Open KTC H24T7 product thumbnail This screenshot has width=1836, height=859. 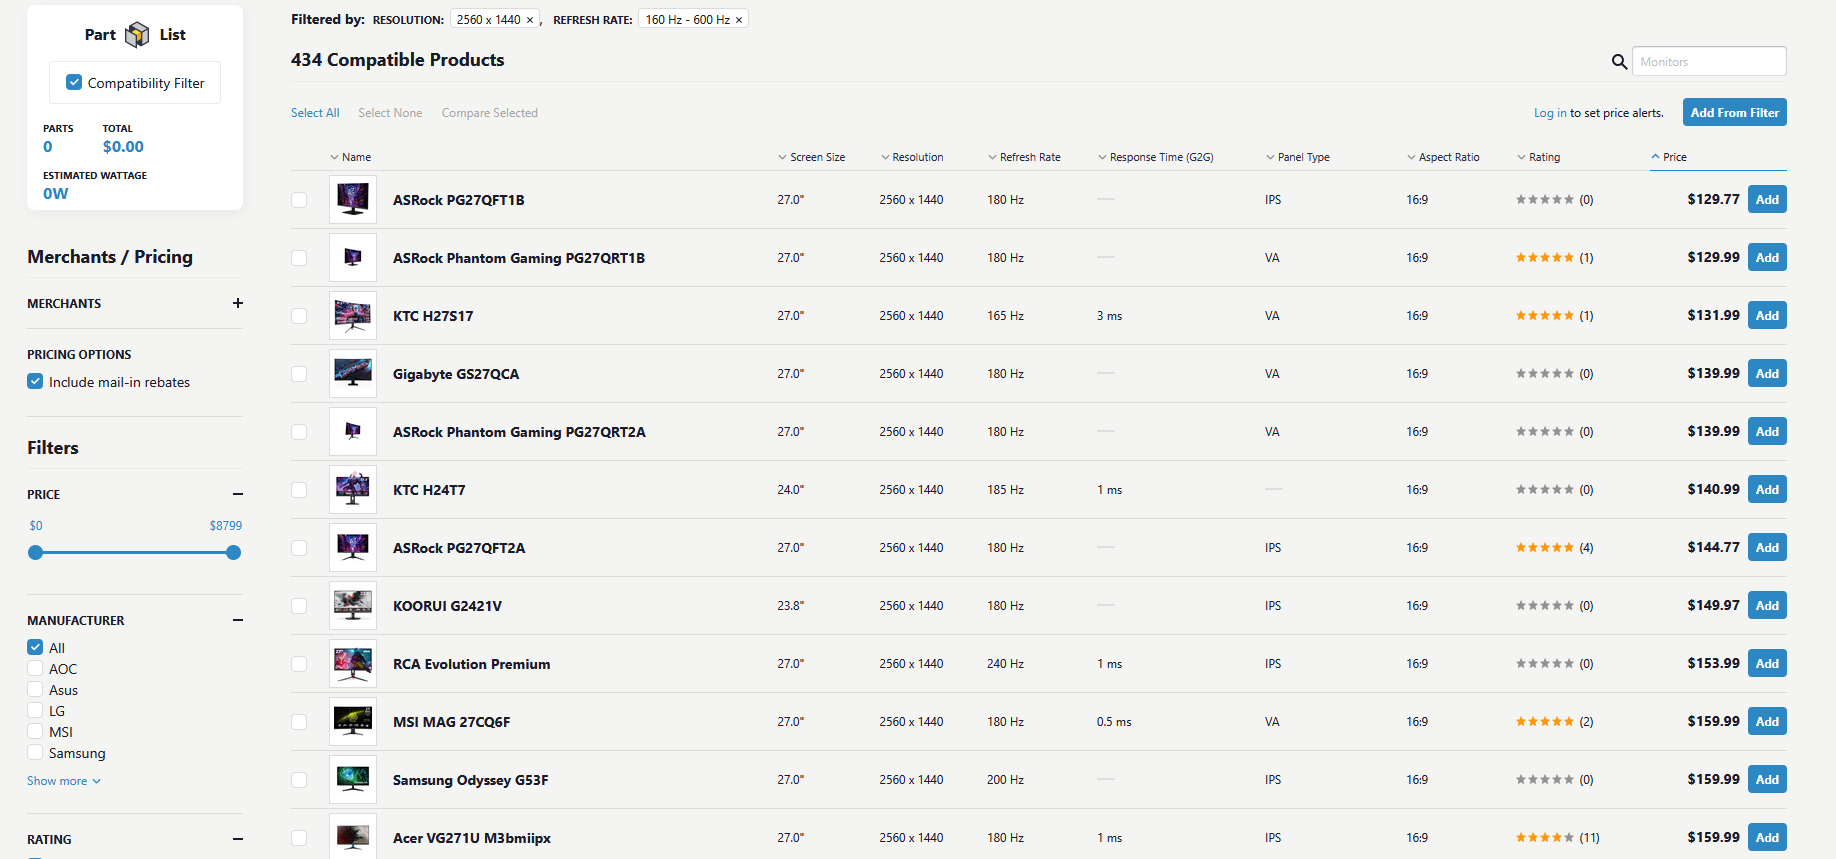point(353,490)
